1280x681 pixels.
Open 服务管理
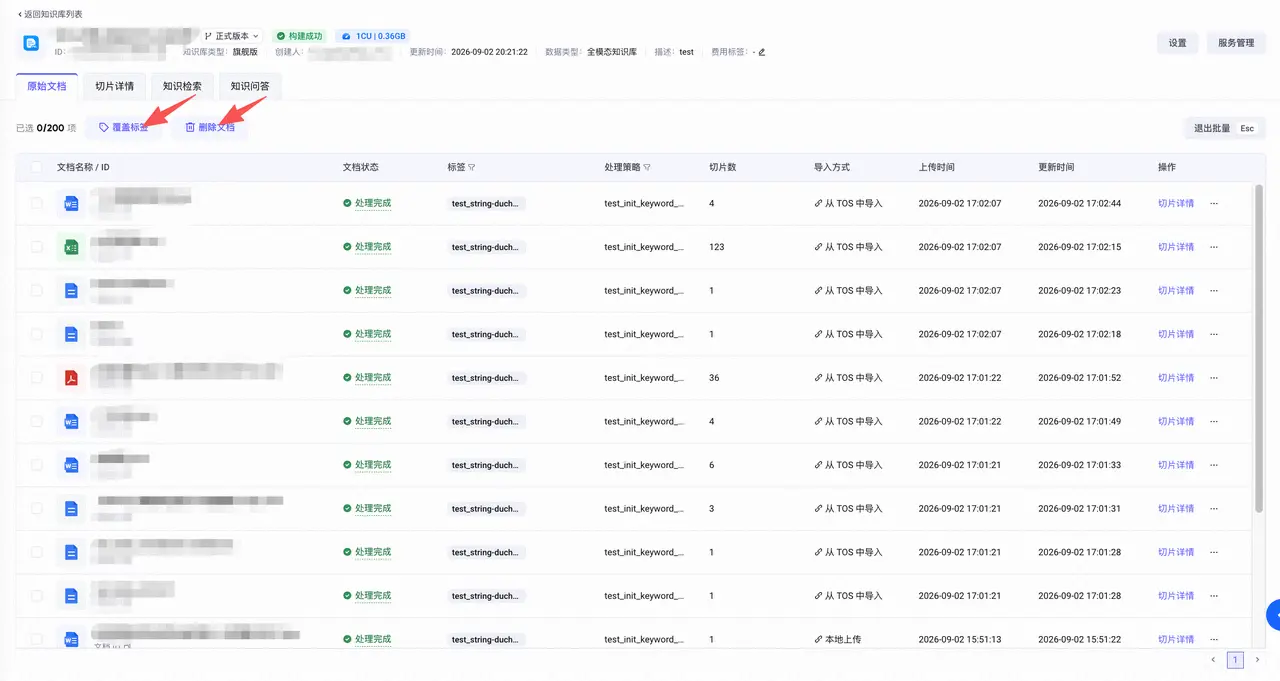(x=1236, y=43)
